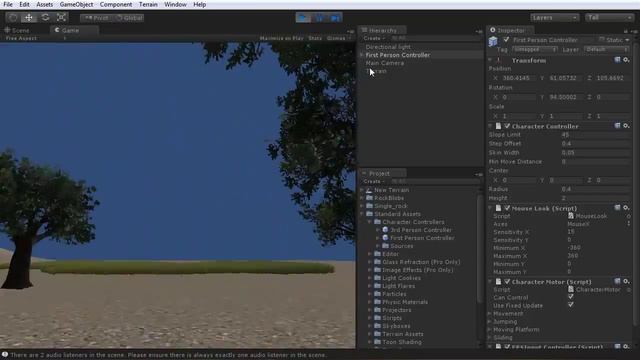Toggle the Character Controller enabled checkbox
The width and height of the screenshot is (640, 360).
(x=507, y=126)
